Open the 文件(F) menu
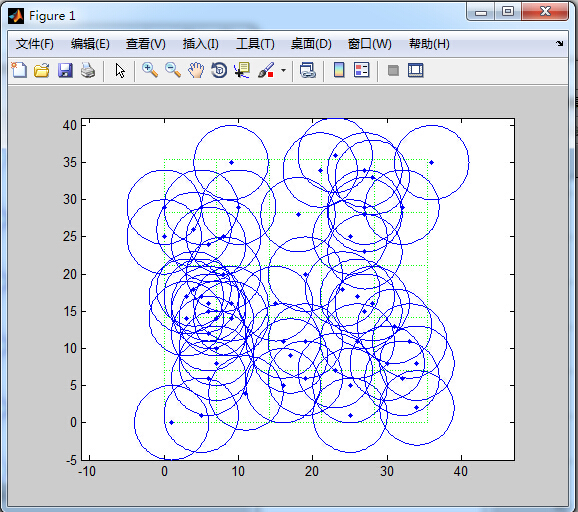578x512 pixels. click(35, 44)
